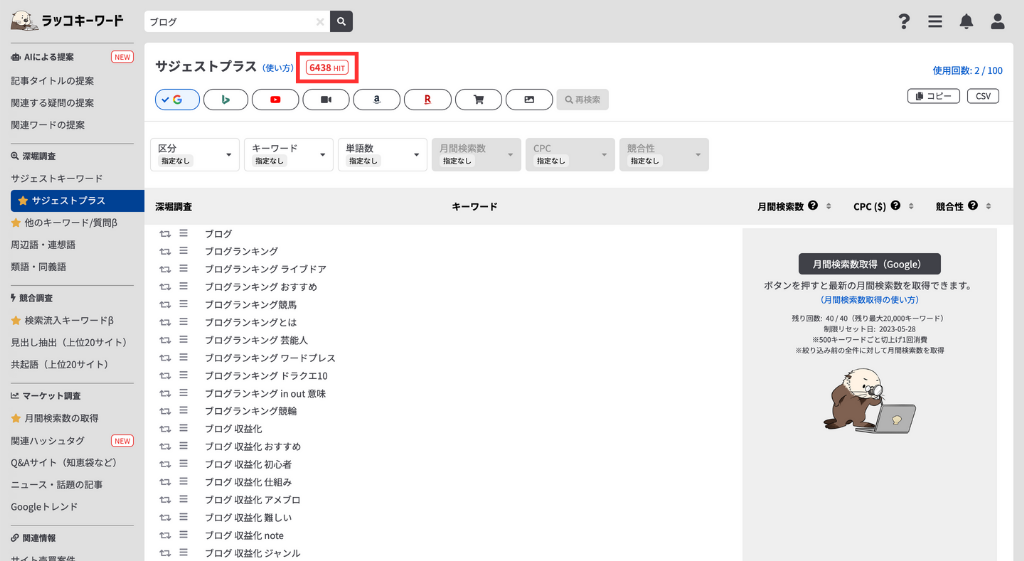
Task: Open ニュース・話題の記事 in sidebar
Action: (57, 485)
